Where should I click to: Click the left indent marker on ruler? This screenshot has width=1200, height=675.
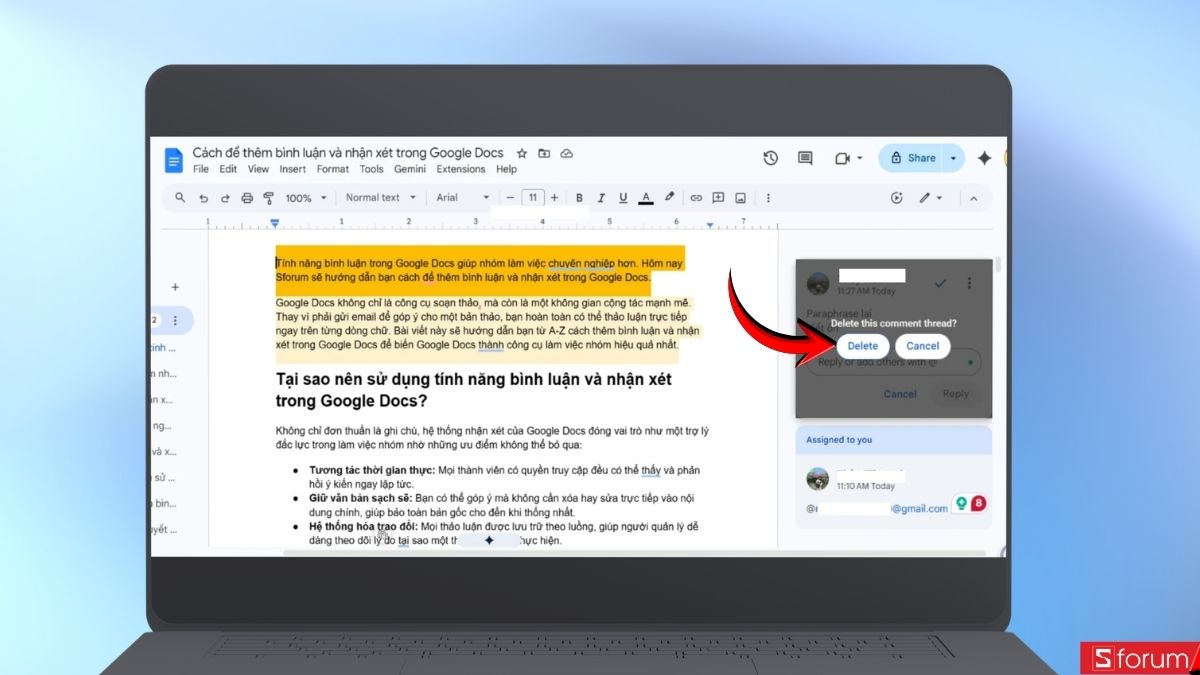click(274, 225)
